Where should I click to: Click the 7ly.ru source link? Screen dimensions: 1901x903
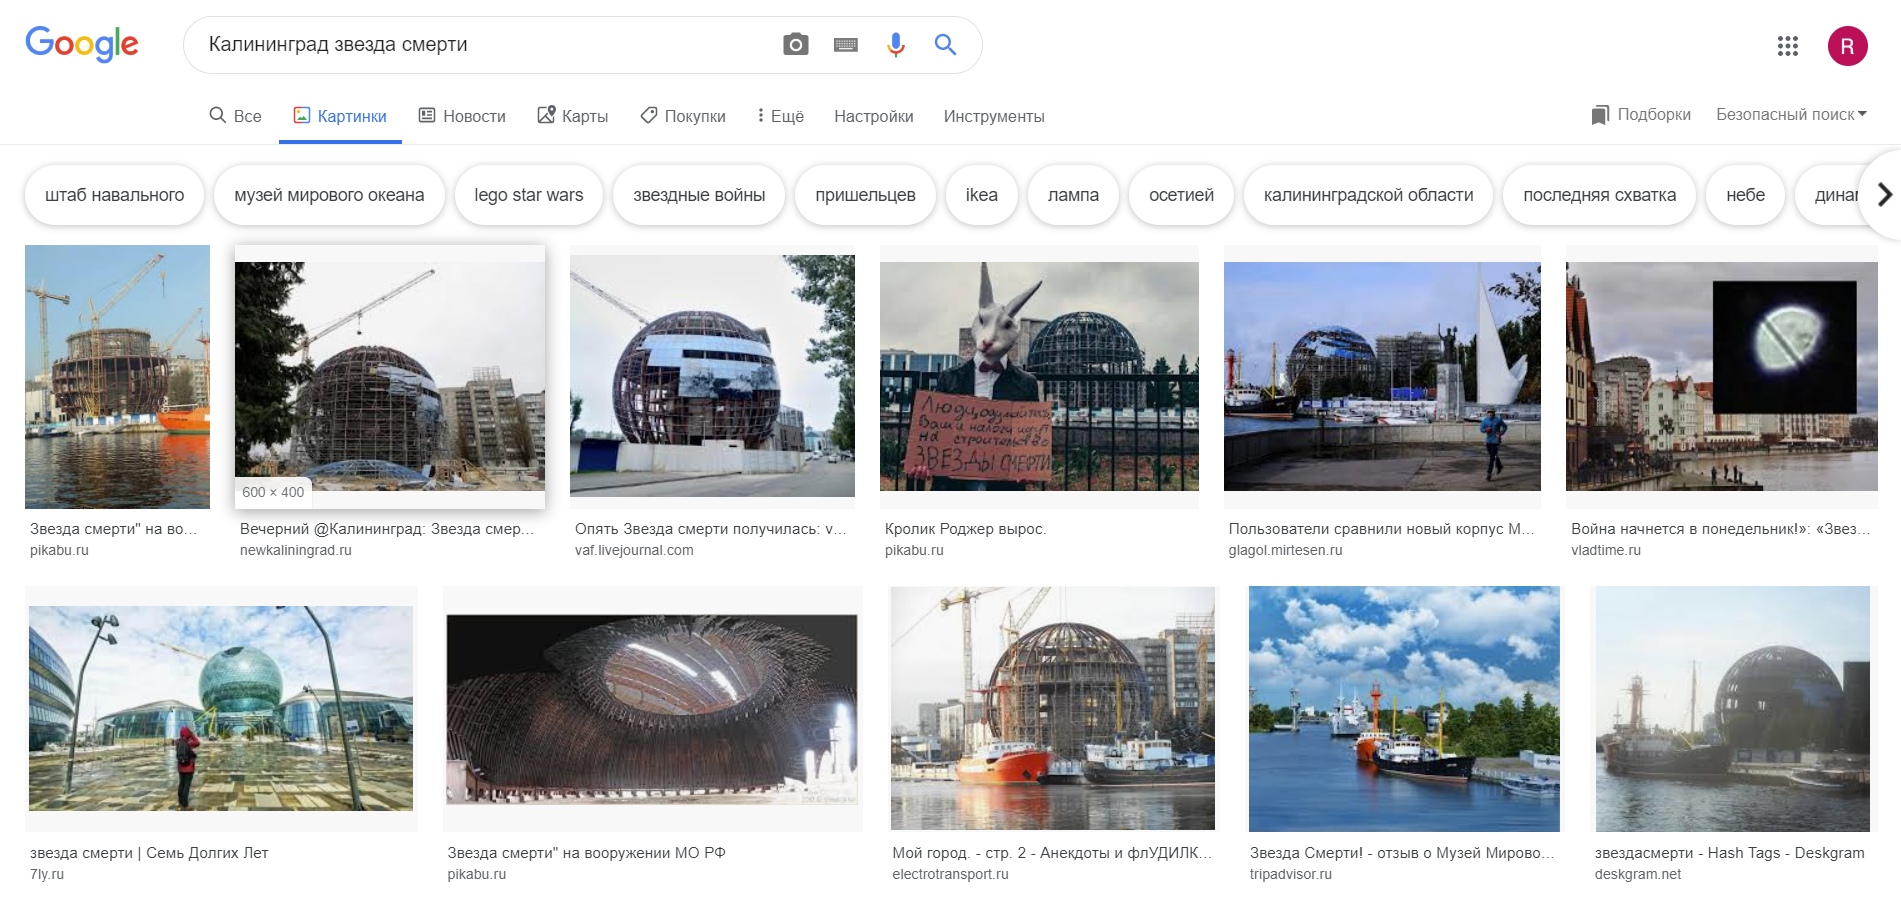tap(47, 874)
